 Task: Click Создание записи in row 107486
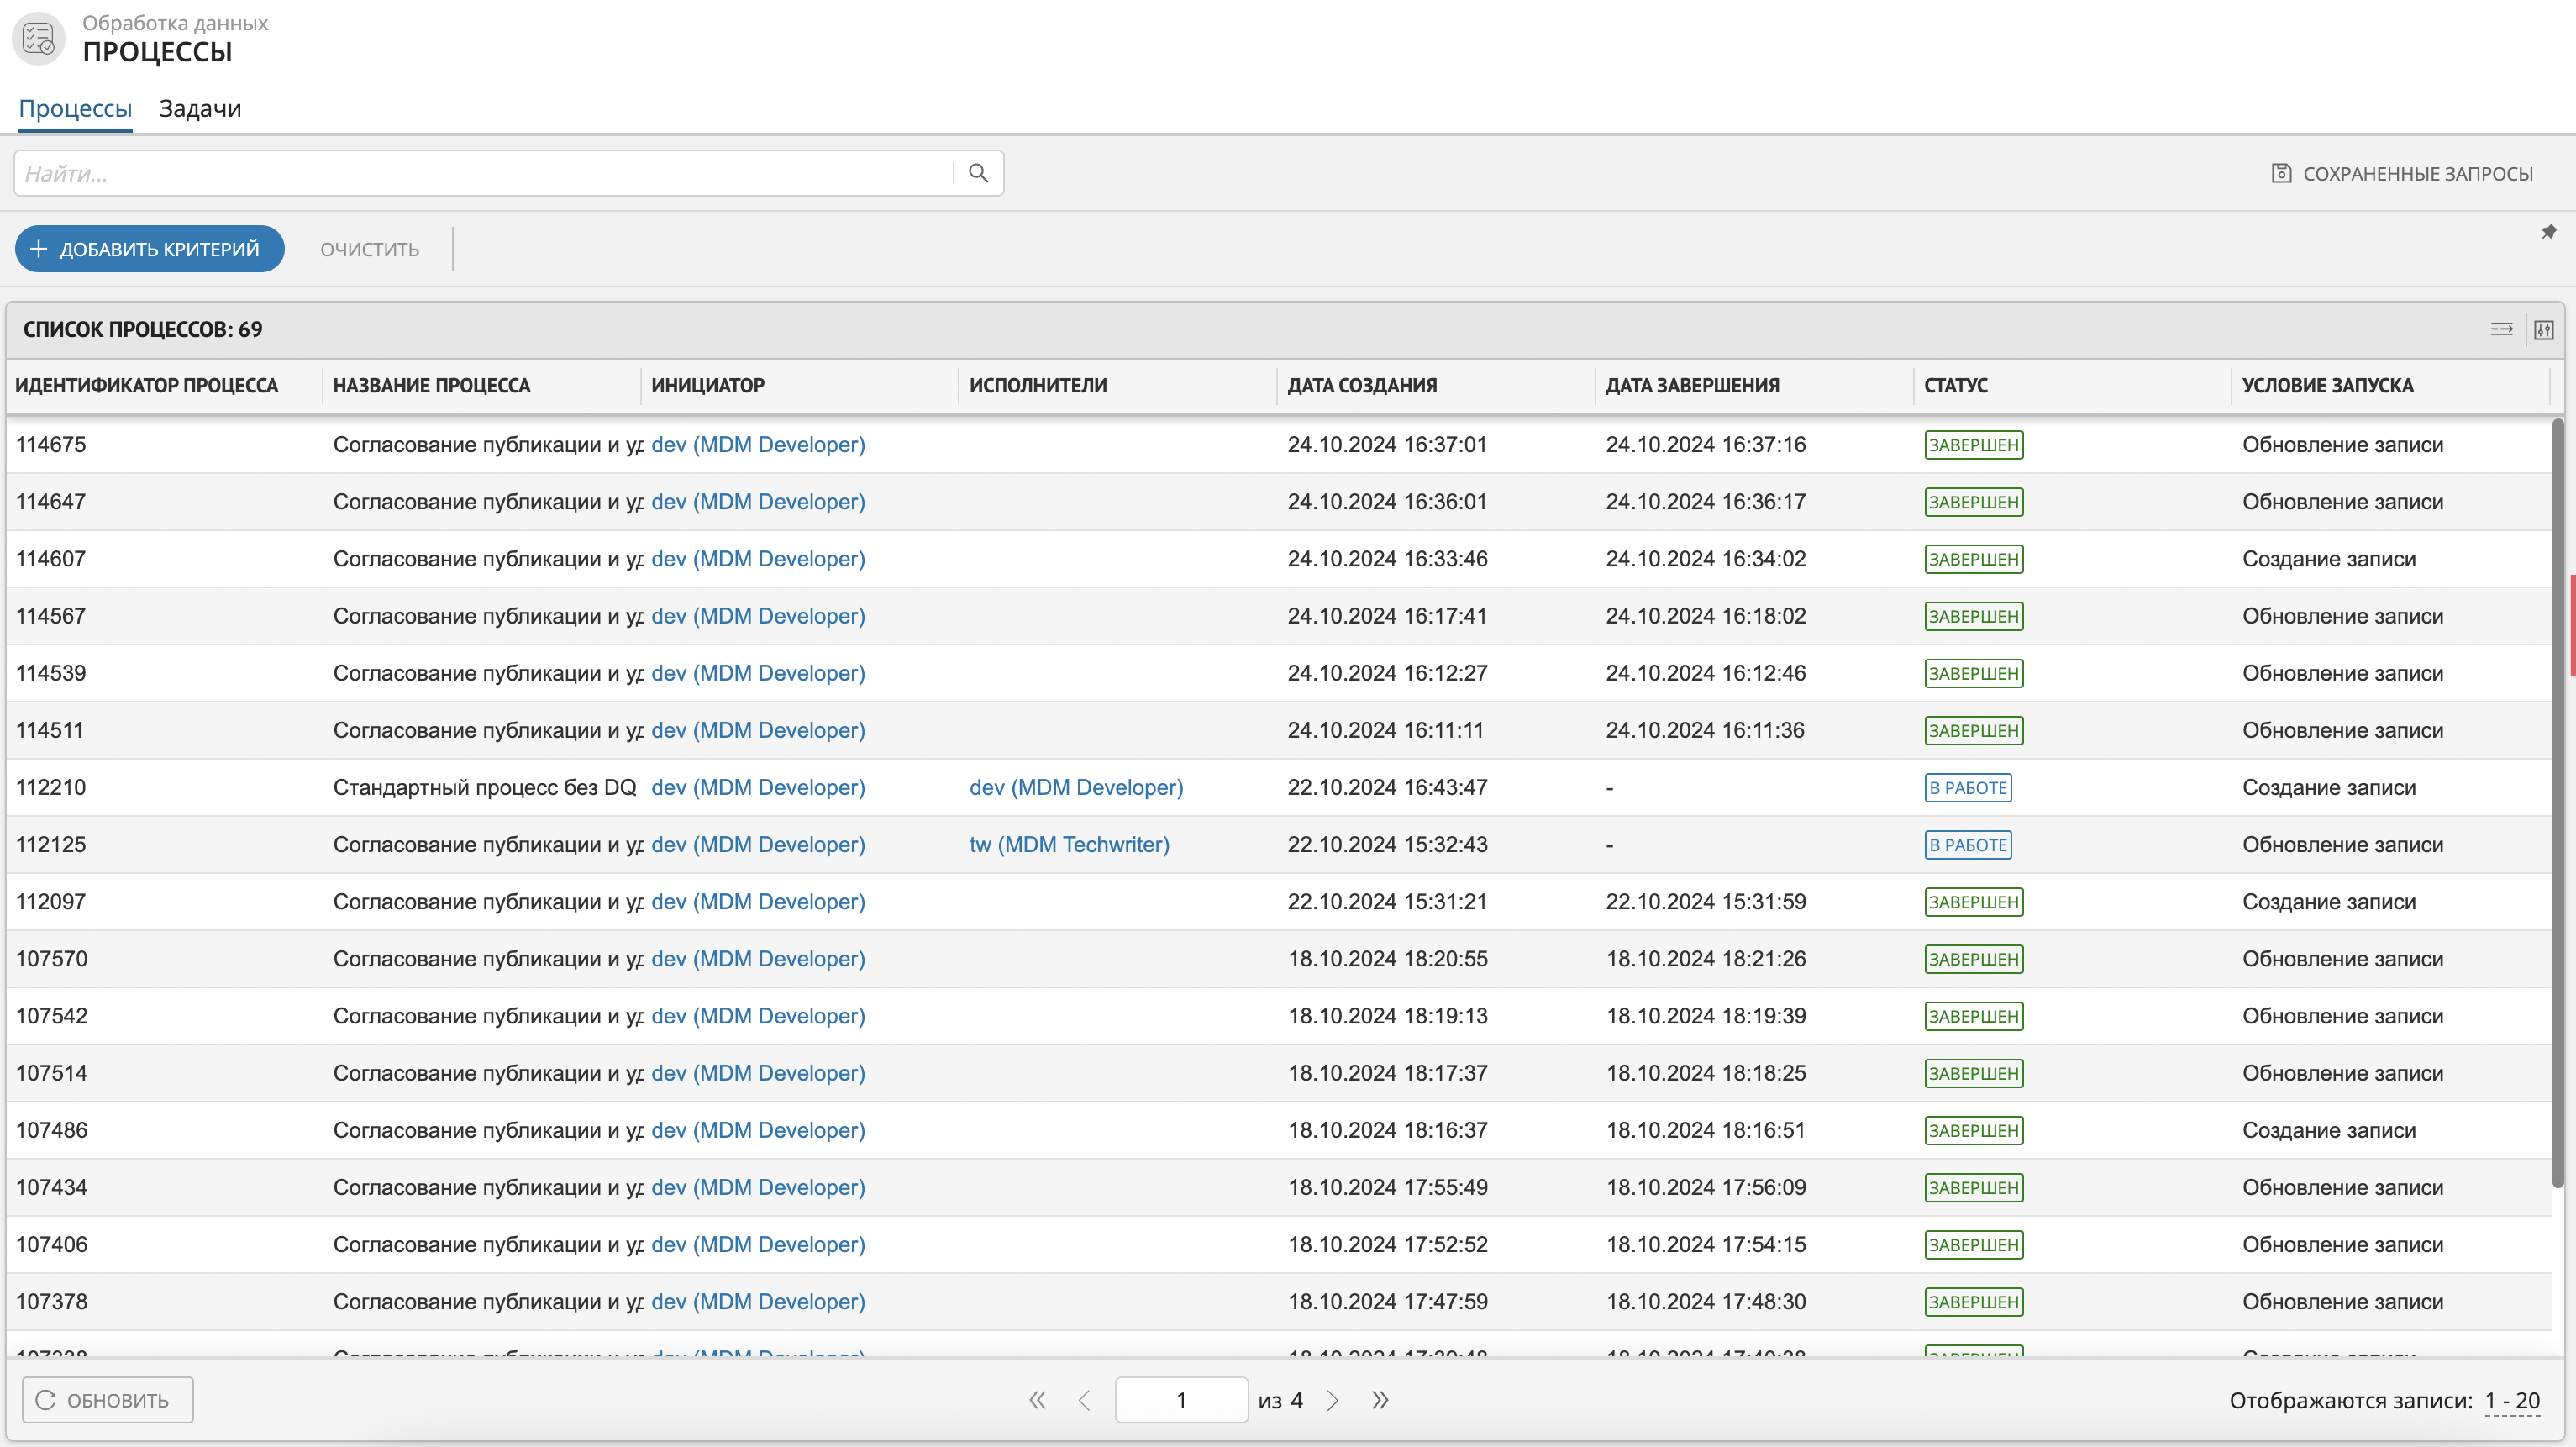coord(2329,1130)
